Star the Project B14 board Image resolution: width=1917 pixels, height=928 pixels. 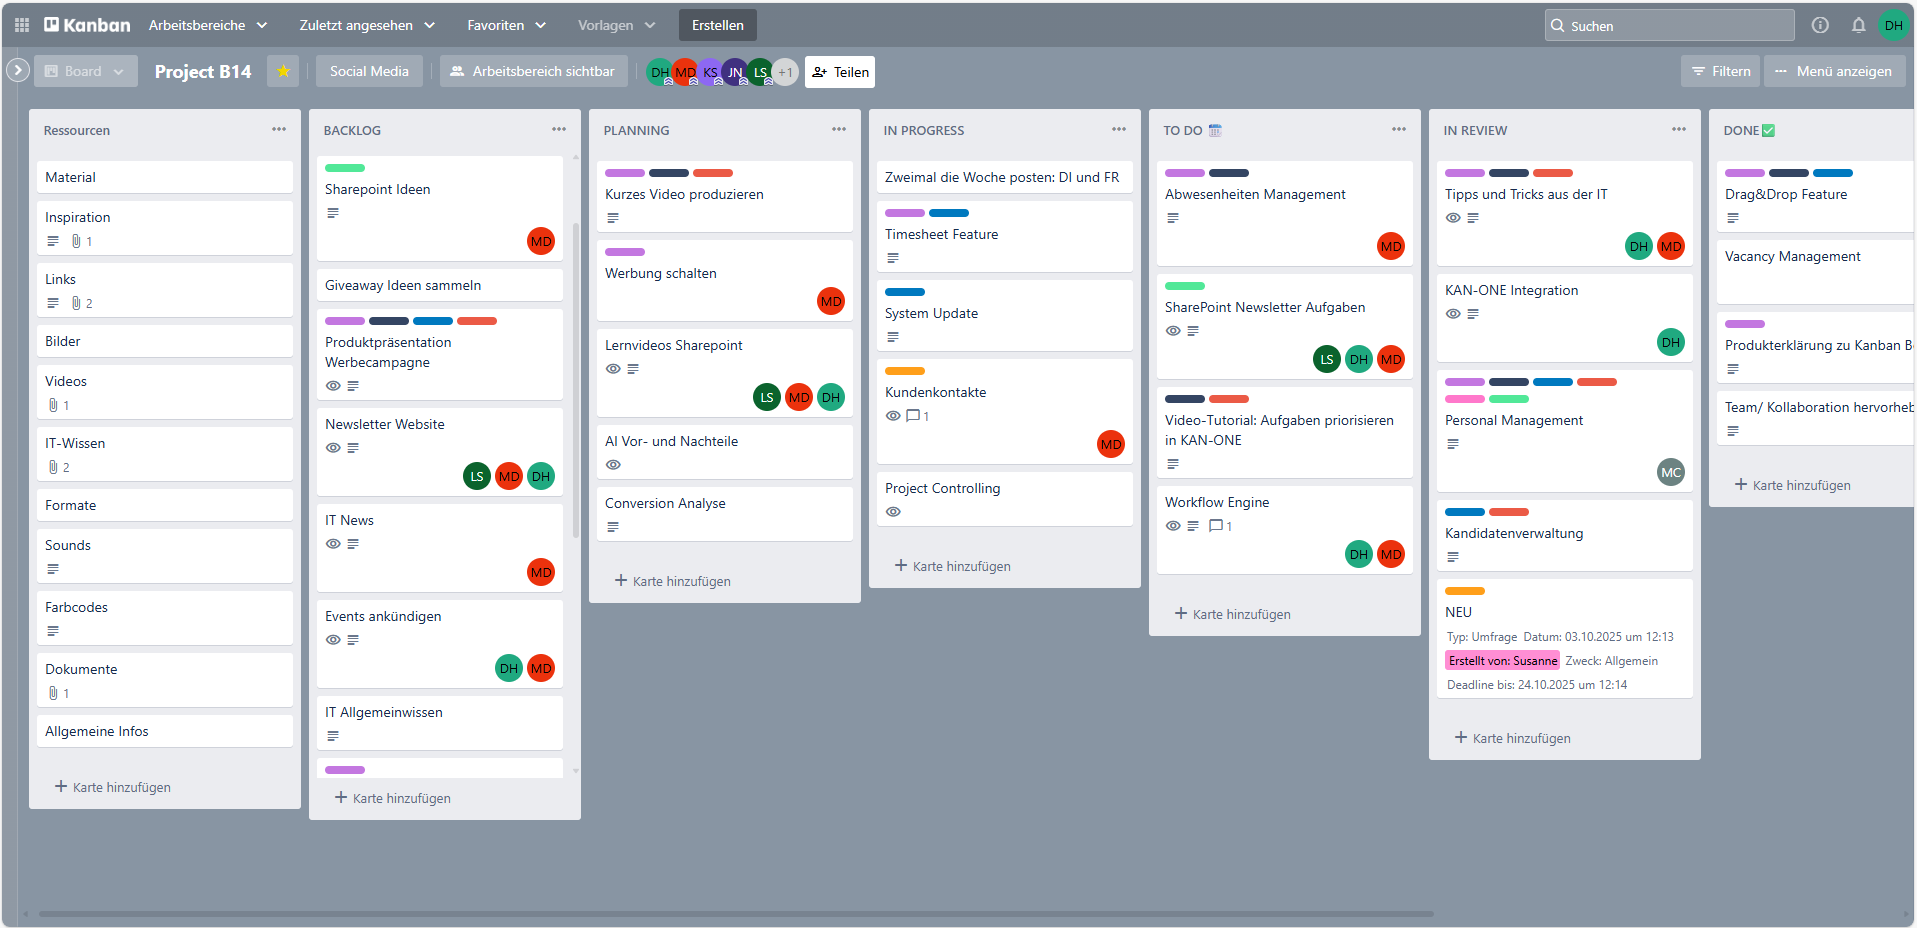pos(283,71)
